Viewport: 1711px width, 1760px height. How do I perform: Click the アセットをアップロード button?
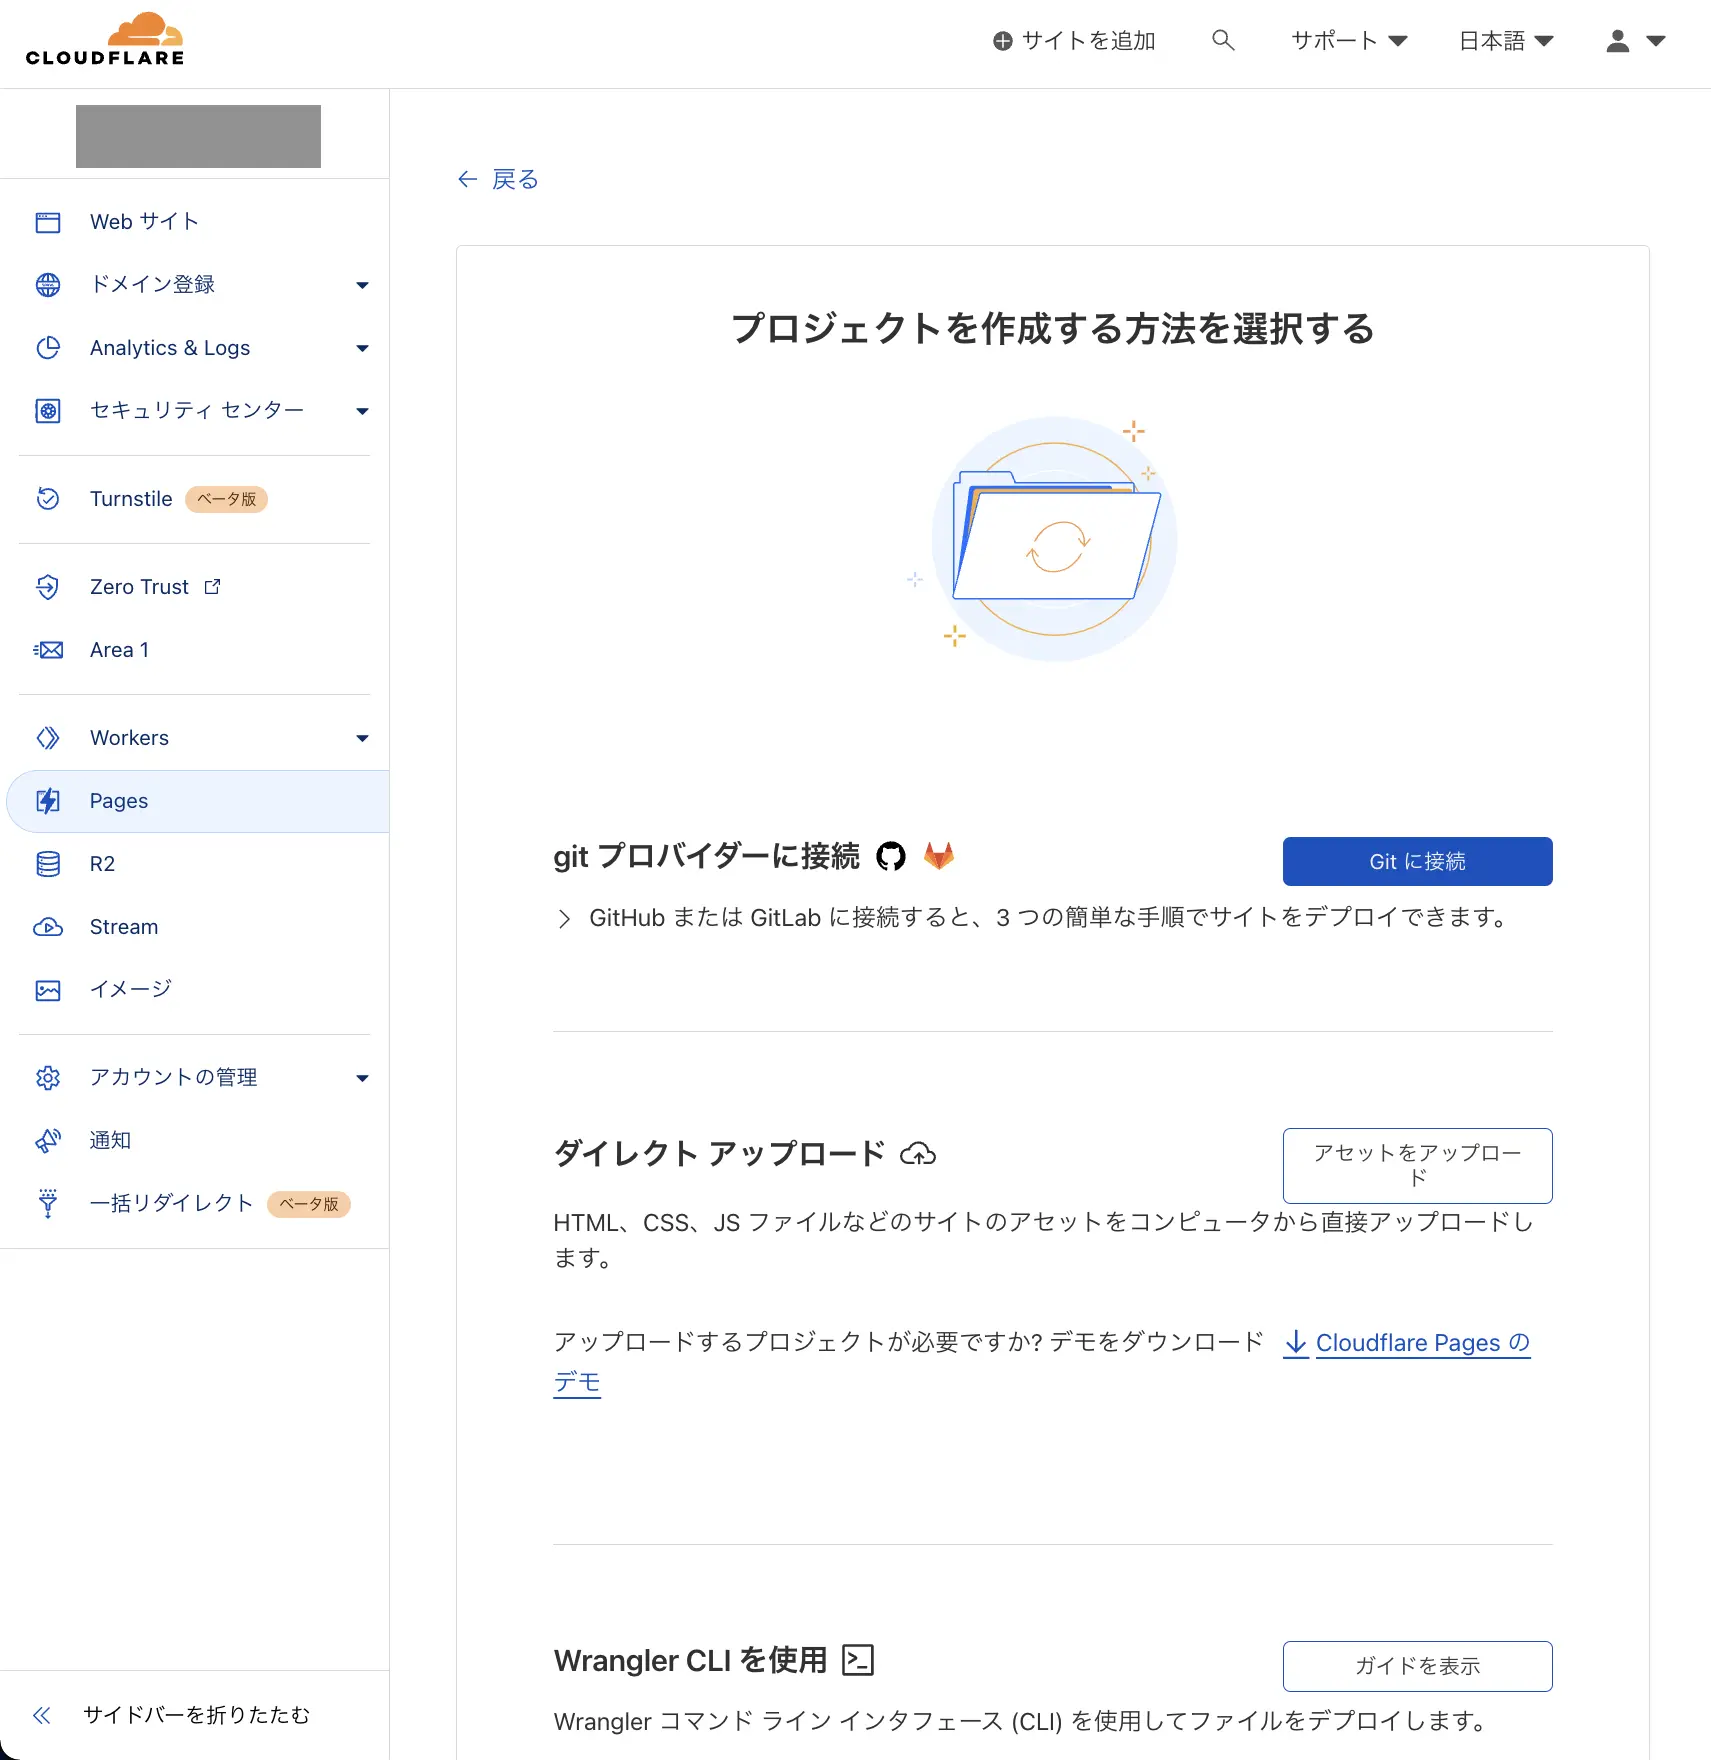1417,1165
